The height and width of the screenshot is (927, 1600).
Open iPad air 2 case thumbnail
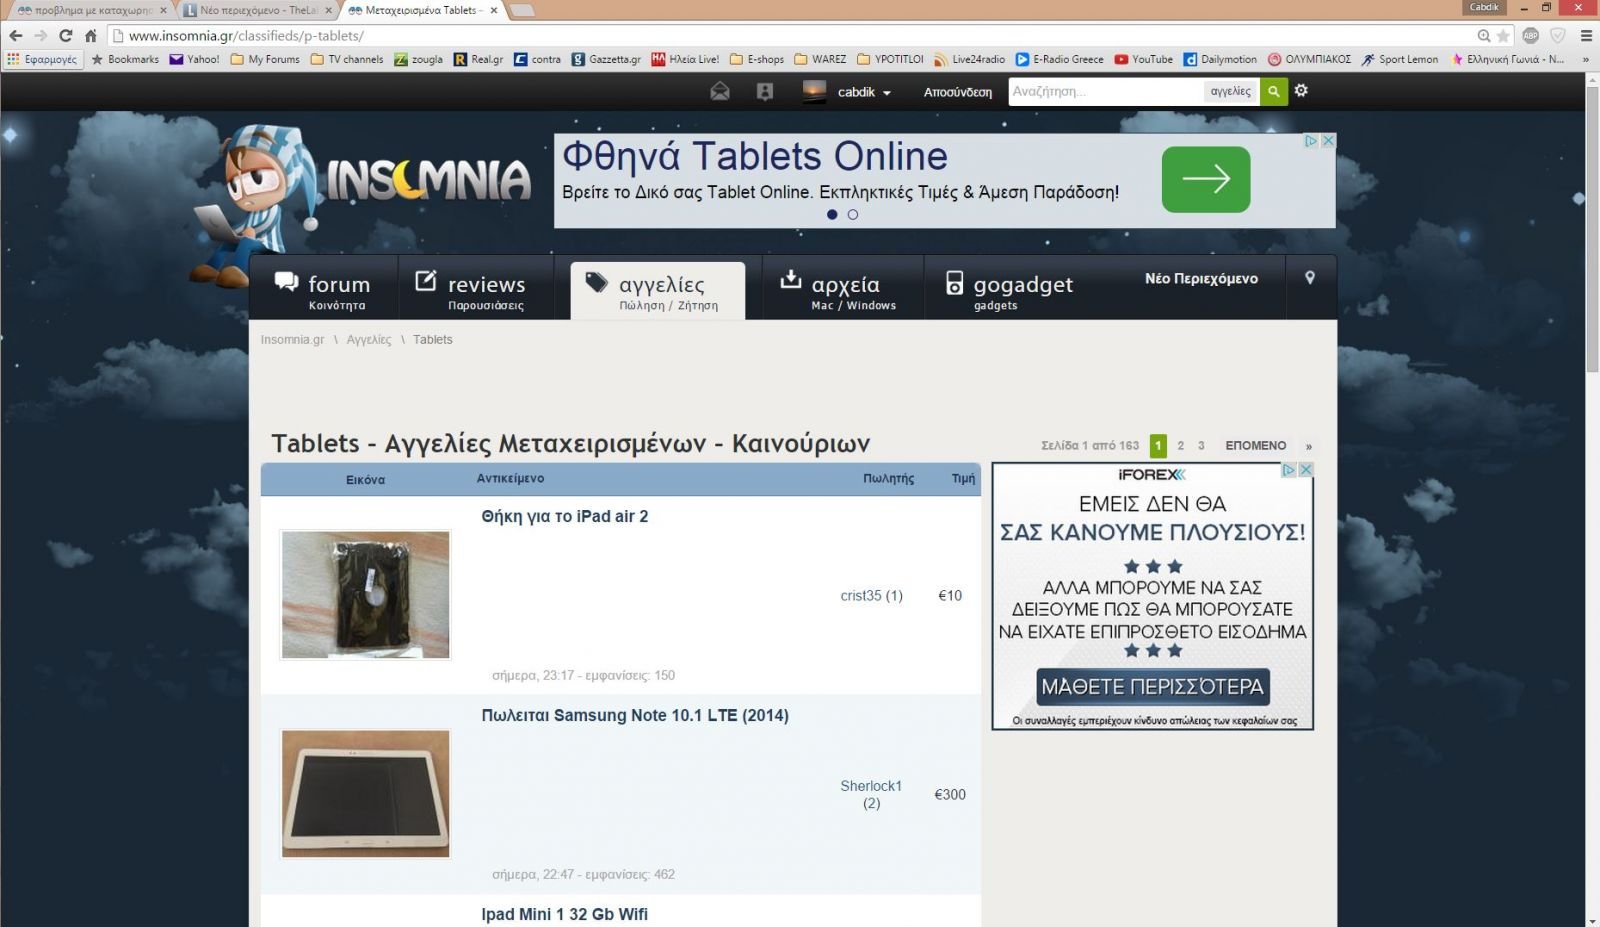coord(366,595)
